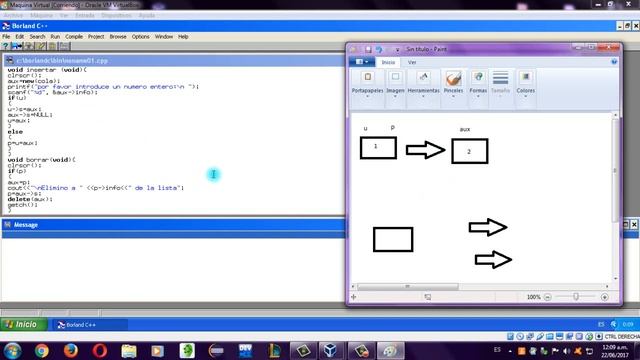Open File Explorer folder icon on taskbar
Viewport: 640px width, 360px height.
[x=129, y=351]
